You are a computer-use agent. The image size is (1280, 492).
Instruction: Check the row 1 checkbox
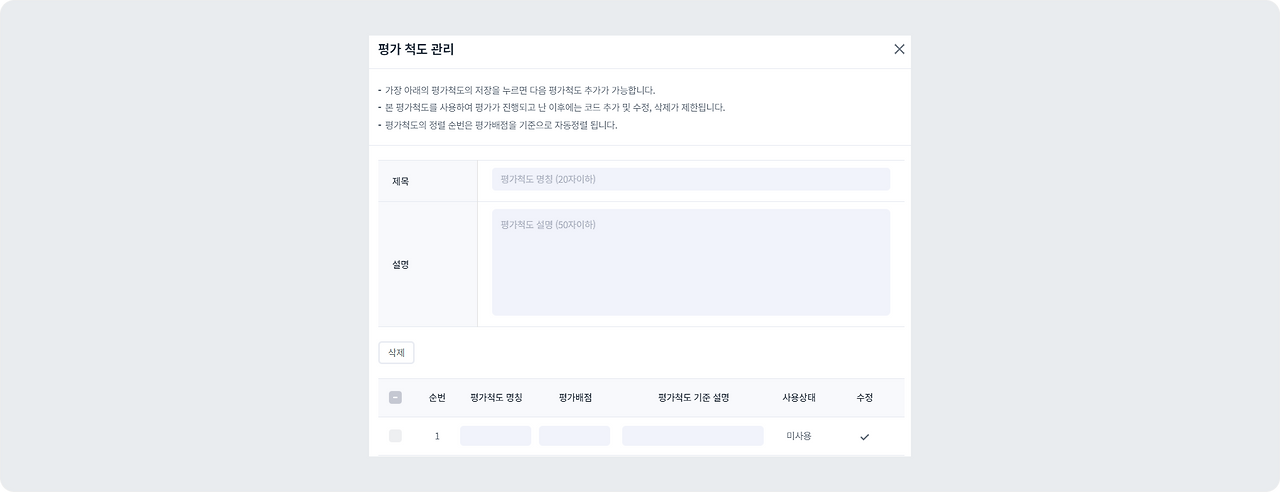395,436
